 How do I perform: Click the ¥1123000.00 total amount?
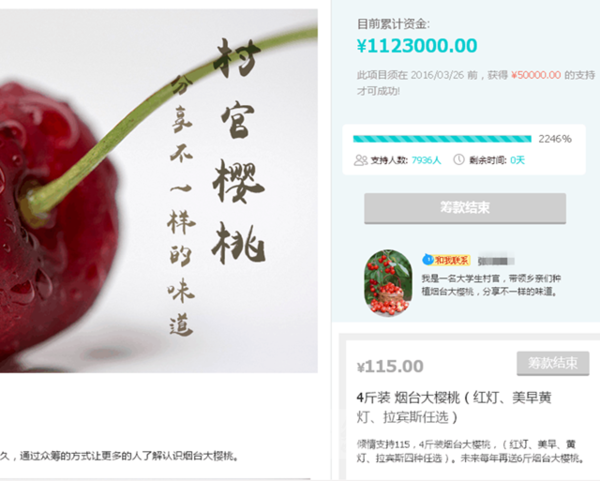(417, 46)
